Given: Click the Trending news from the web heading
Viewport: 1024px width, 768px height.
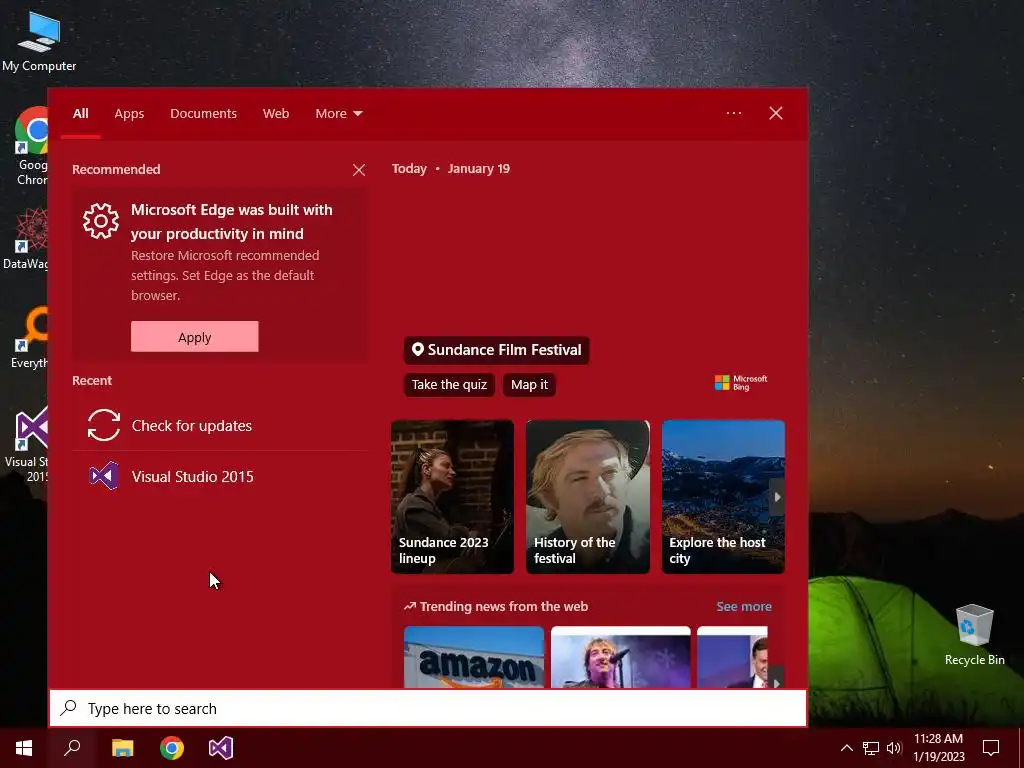Looking at the screenshot, I should pyautogui.click(x=496, y=607).
